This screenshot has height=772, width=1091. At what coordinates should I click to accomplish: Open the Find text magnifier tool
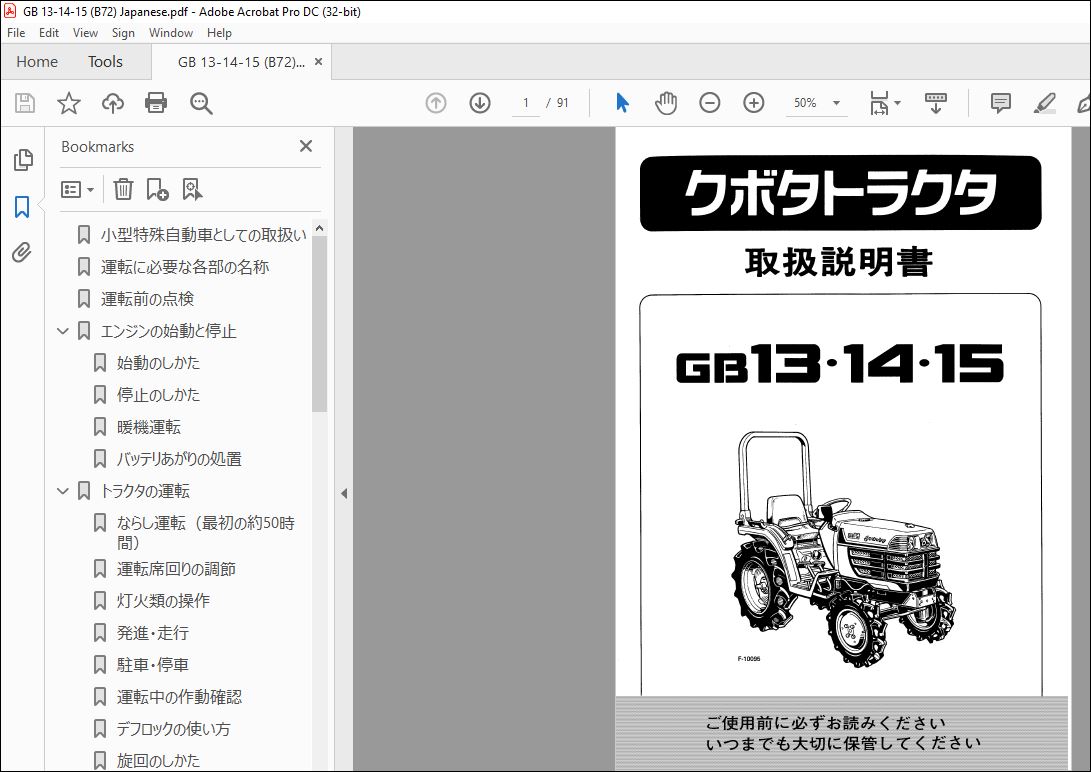201,103
